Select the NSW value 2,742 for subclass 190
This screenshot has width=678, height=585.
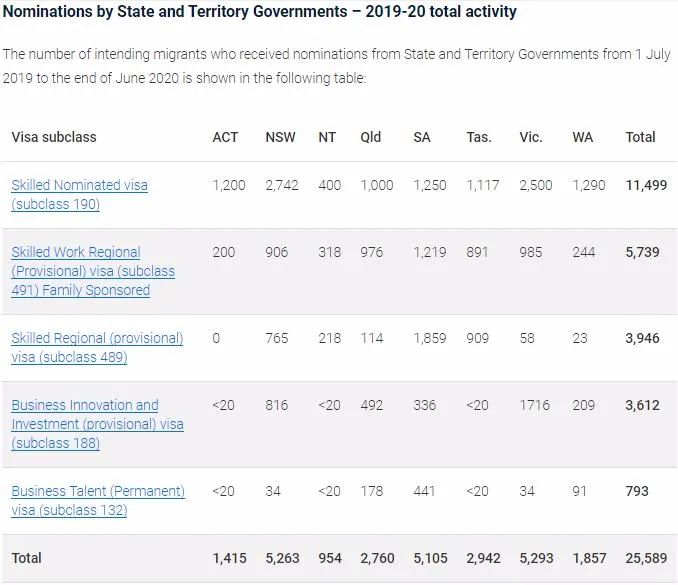[x=281, y=185]
